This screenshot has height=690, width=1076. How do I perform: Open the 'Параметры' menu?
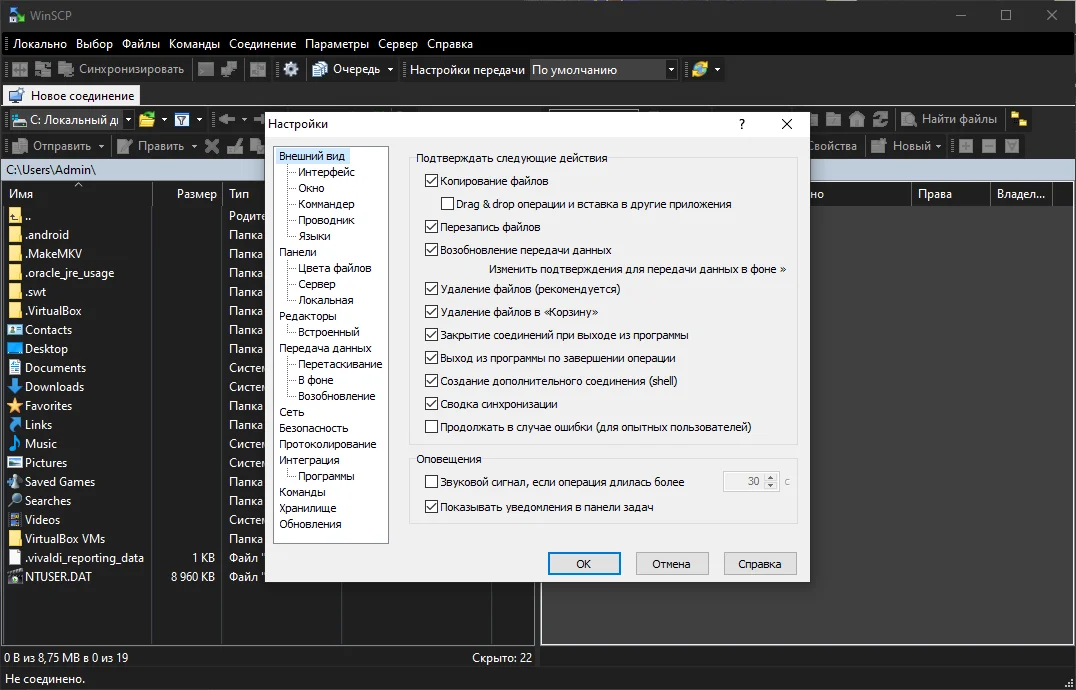337,44
